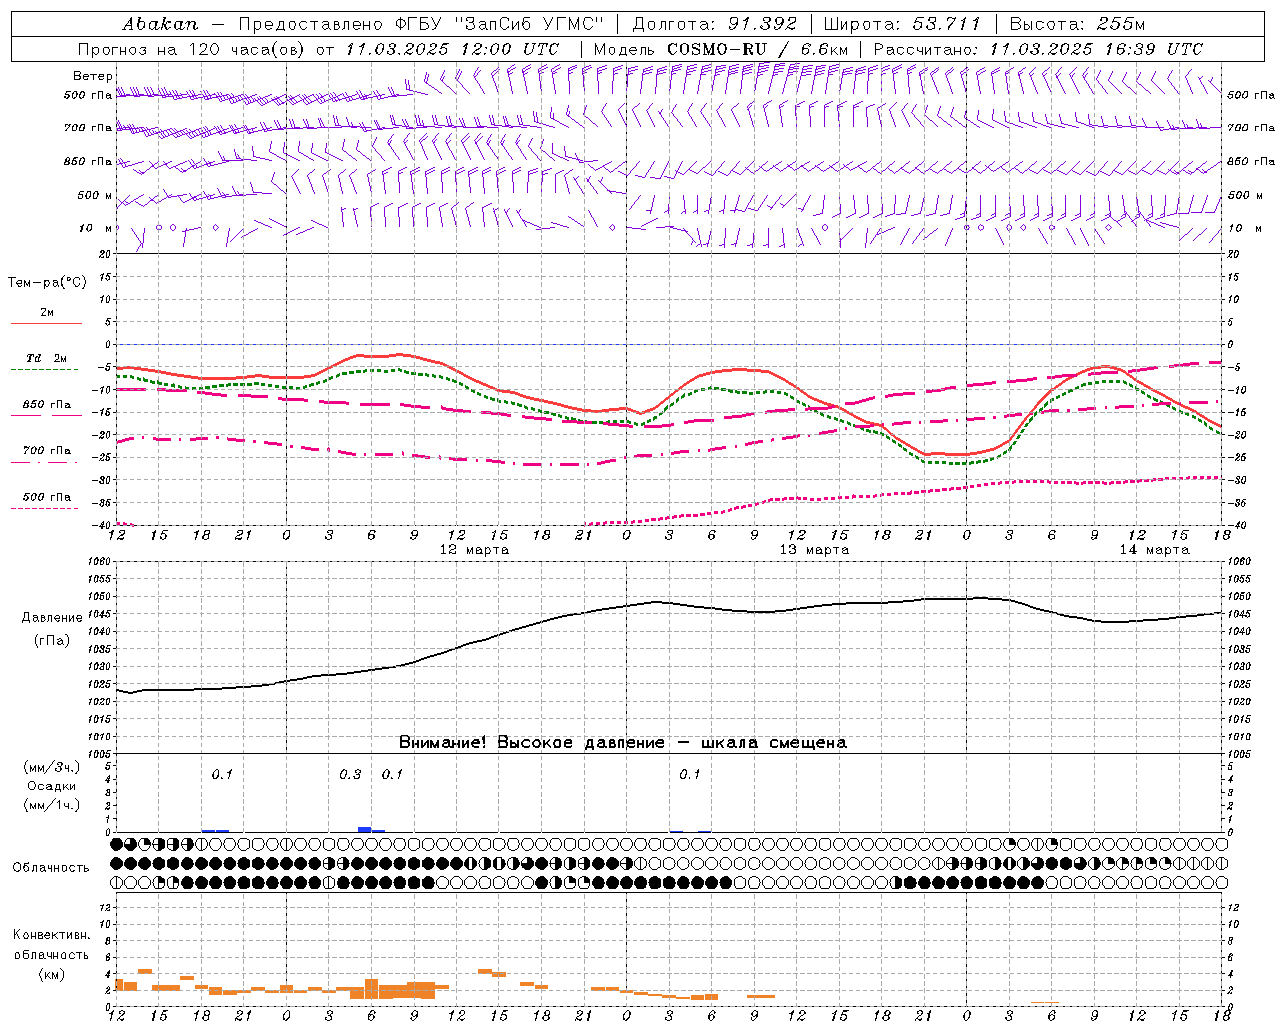Select the Прогноз на 120 часа(ов) text
Viewport: 1280px width, 1024px height.
192,49
